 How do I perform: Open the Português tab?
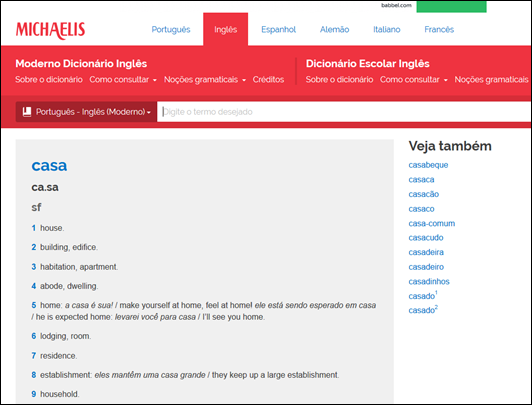tap(171, 30)
